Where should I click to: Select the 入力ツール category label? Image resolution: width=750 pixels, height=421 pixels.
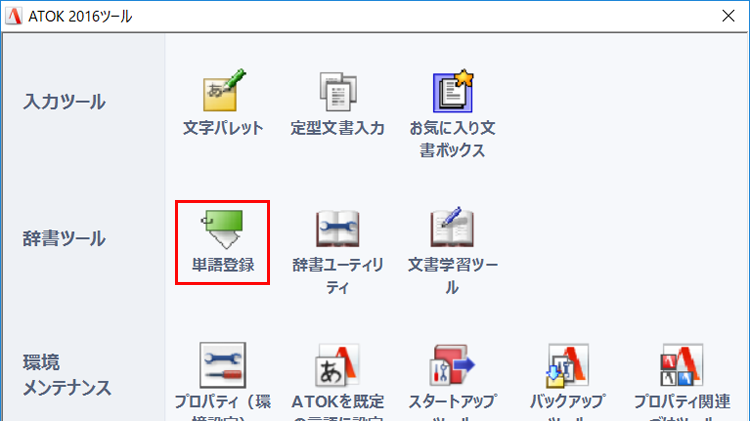pyautogui.click(x=64, y=101)
